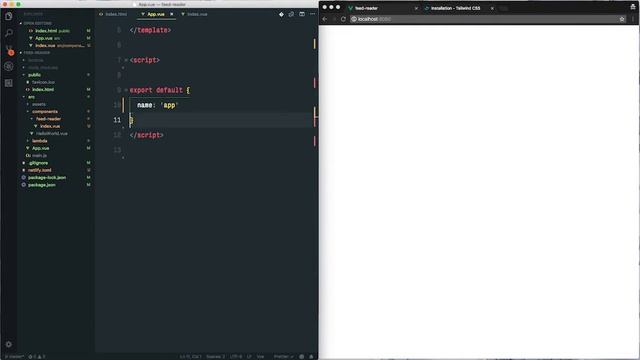Click the browser profile icon at top right
Image resolution: width=640 pixels, height=360 pixels.
(x=633, y=7)
